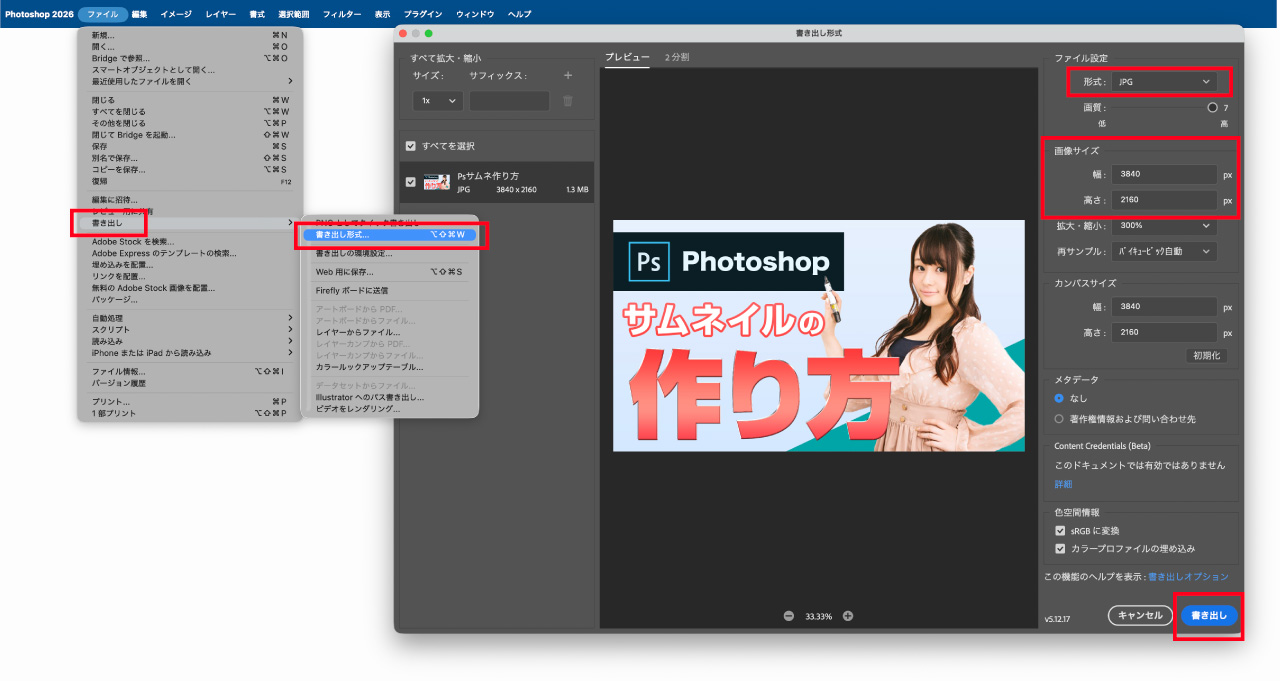
Task: Click the thumbnail preview image
Action: pyautogui.click(x=818, y=335)
